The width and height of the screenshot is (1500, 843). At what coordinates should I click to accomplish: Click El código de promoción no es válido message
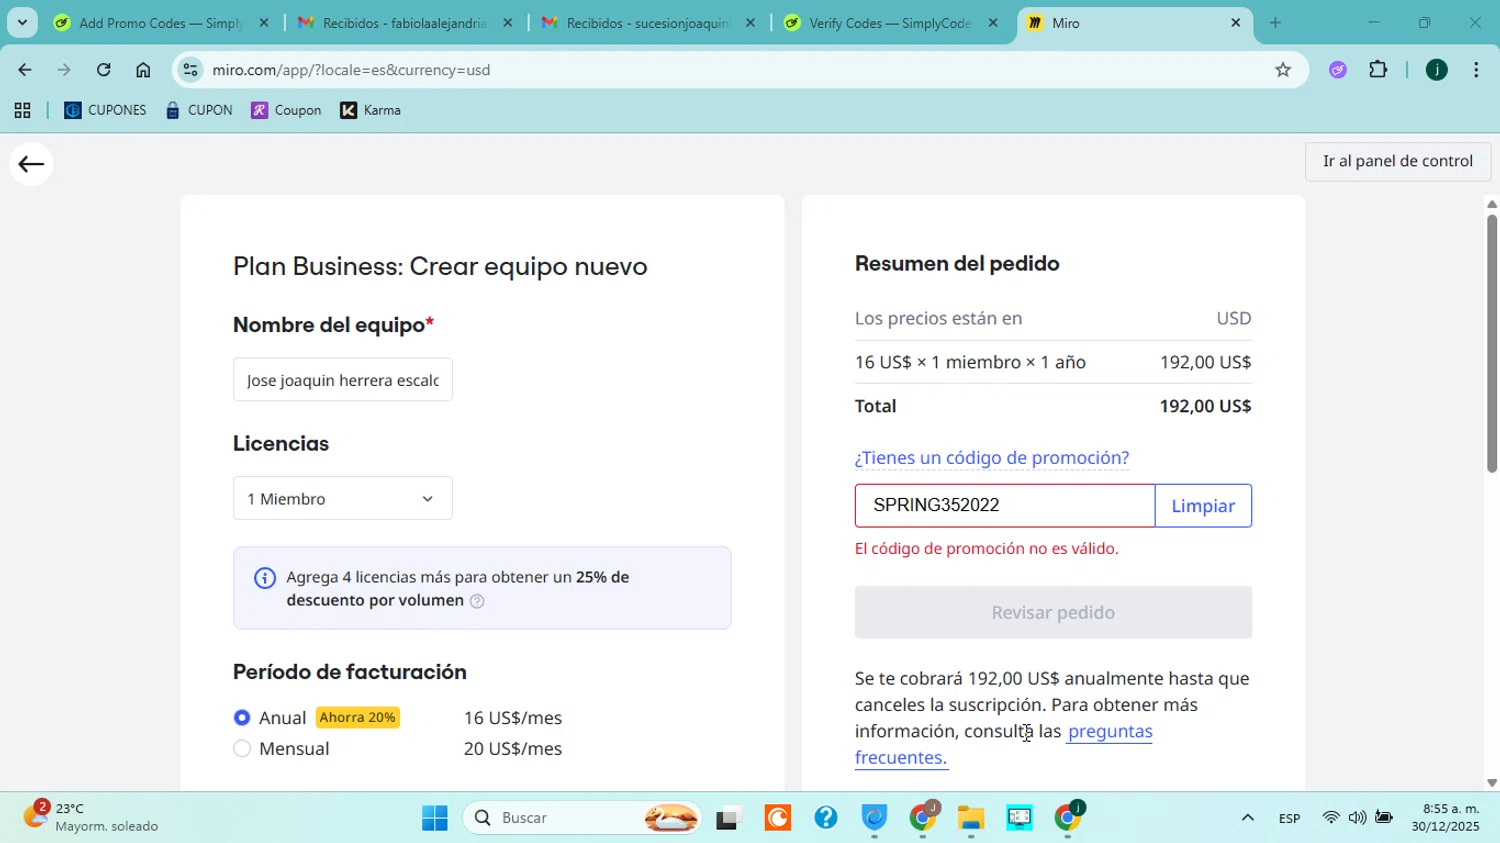[987, 549]
